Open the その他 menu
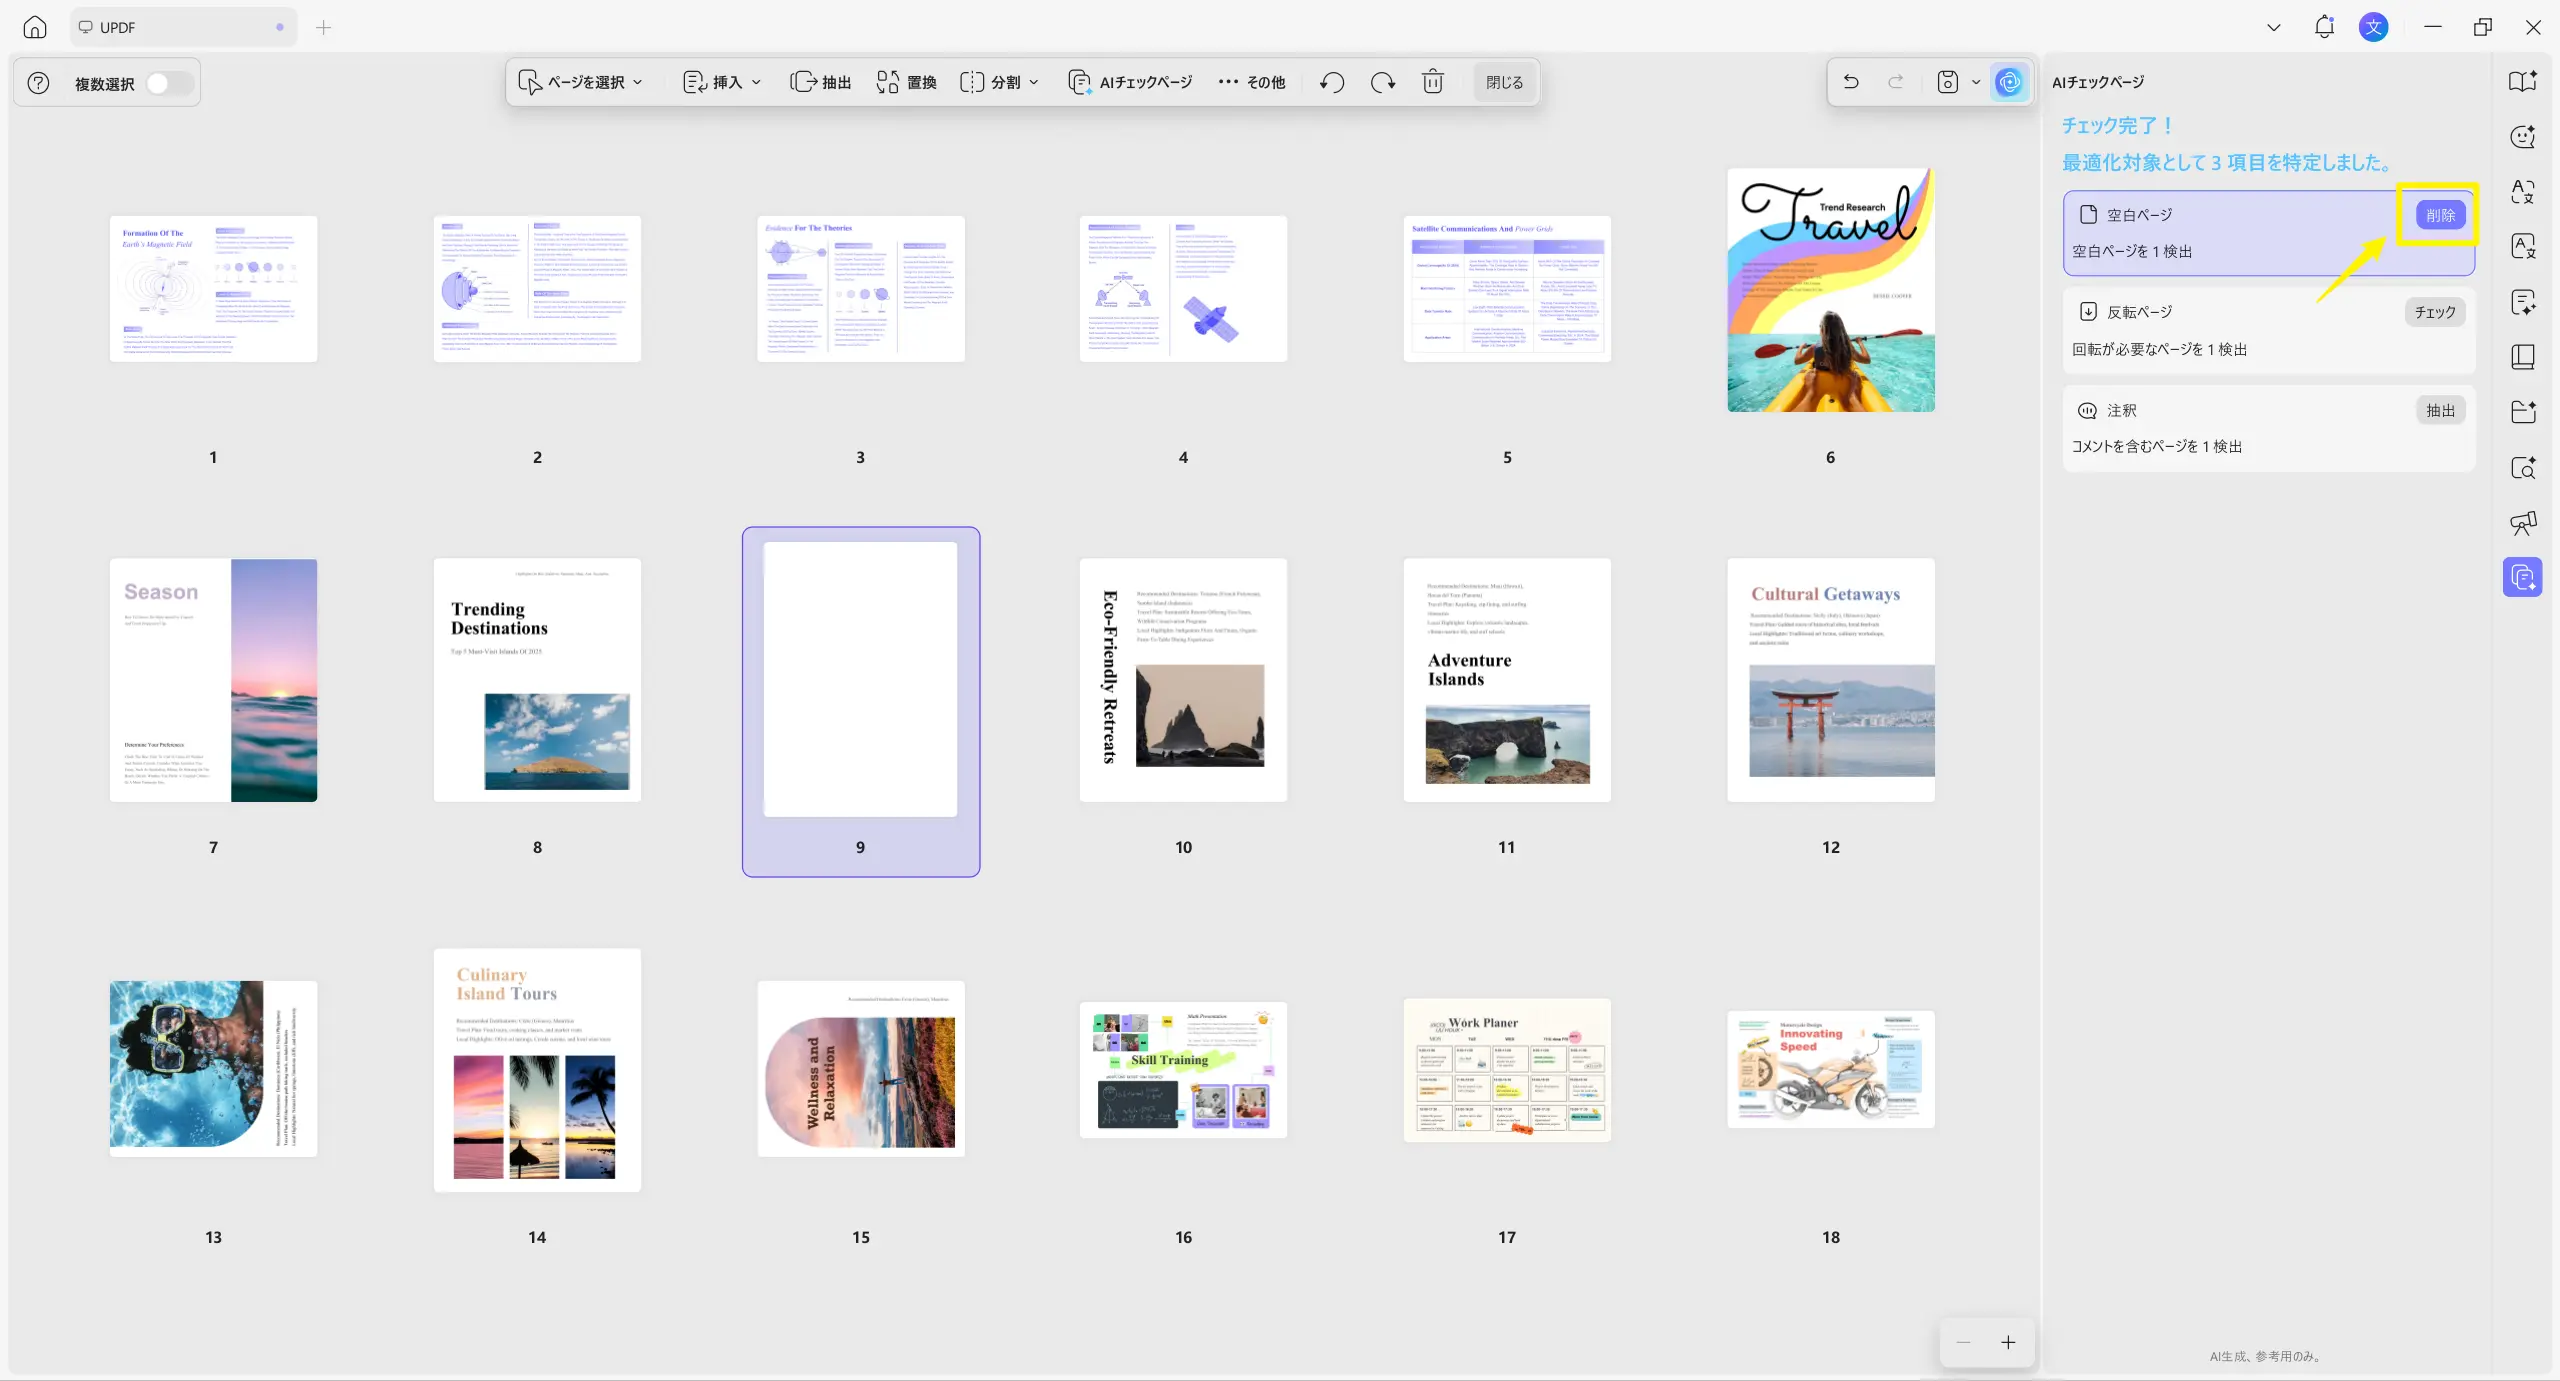Image resolution: width=2560 pixels, height=1381 pixels. point(1252,82)
